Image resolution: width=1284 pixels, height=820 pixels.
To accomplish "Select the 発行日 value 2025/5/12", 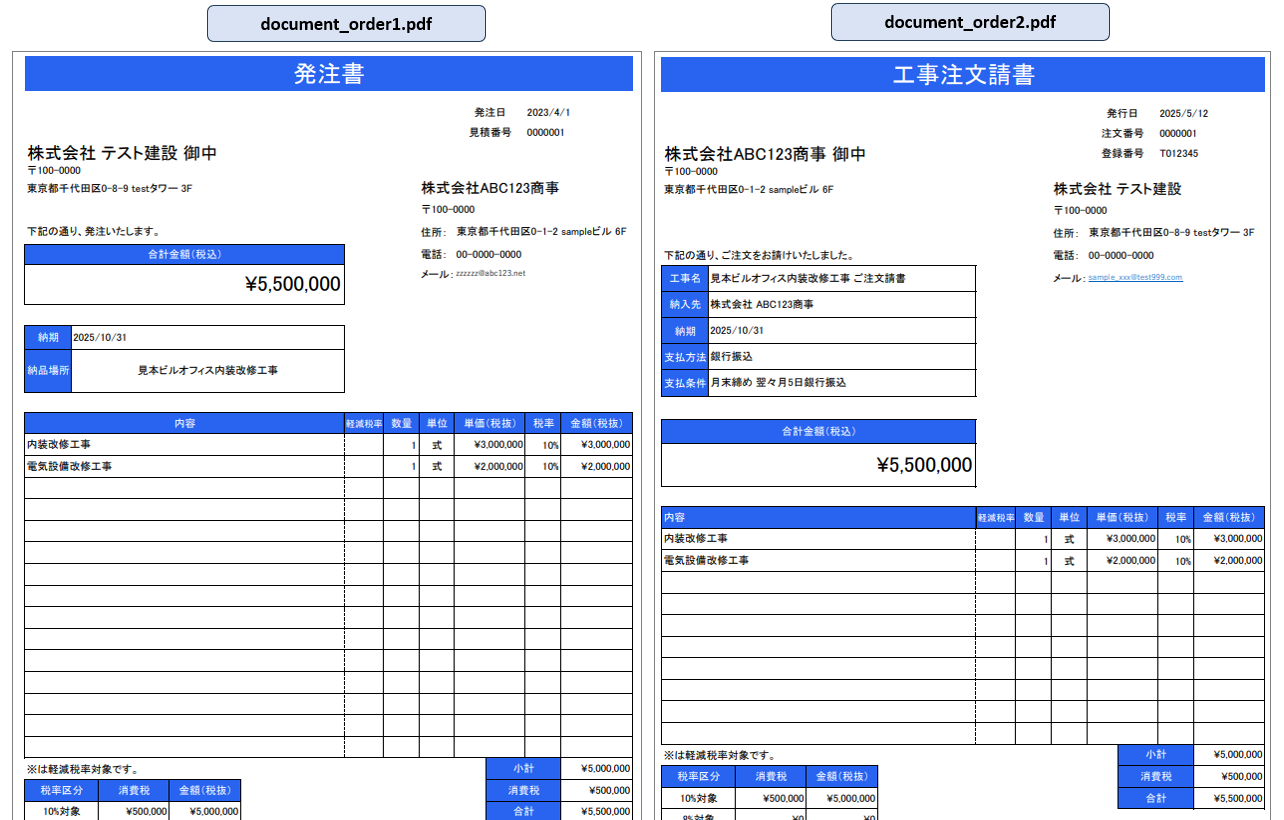I will point(1184,114).
